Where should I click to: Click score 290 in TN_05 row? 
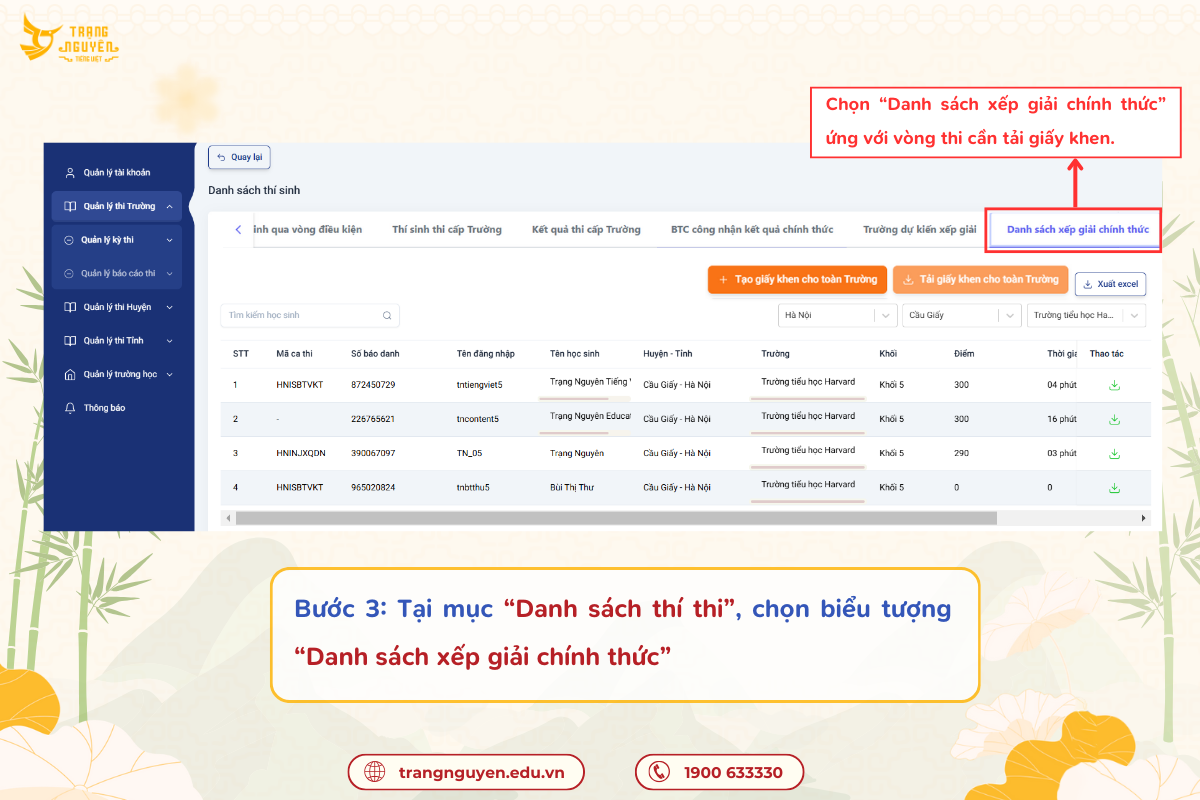(x=961, y=453)
